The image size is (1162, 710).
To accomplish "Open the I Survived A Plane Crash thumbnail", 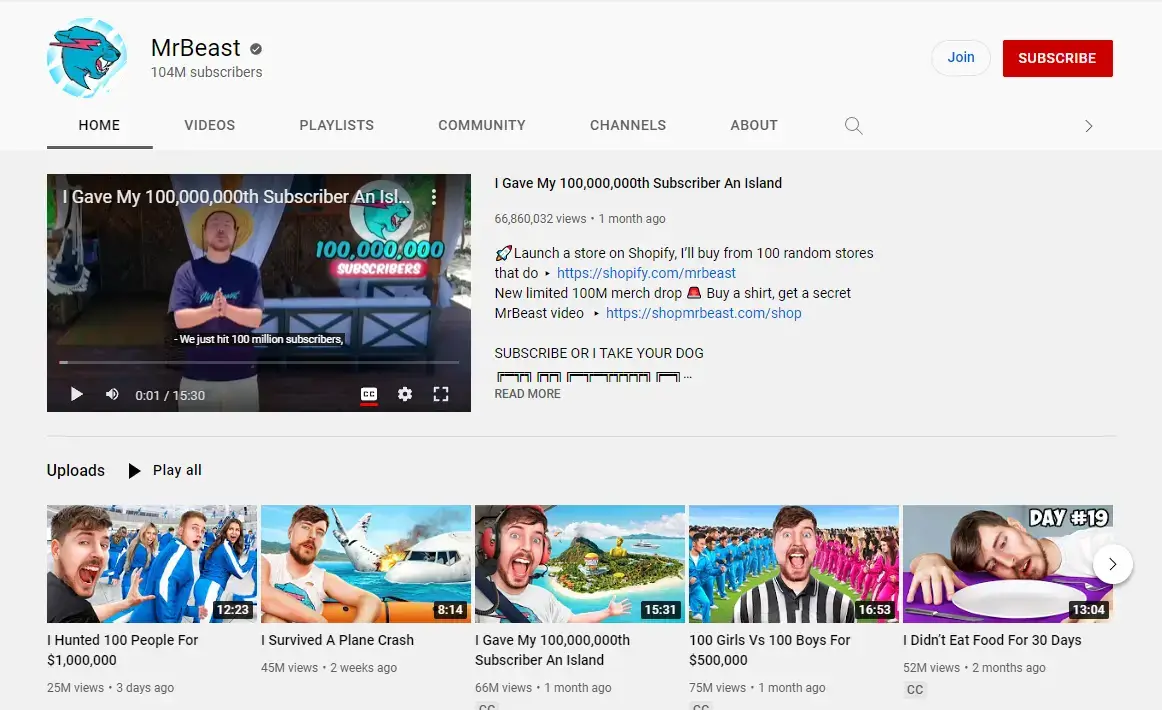I will (x=365, y=563).
